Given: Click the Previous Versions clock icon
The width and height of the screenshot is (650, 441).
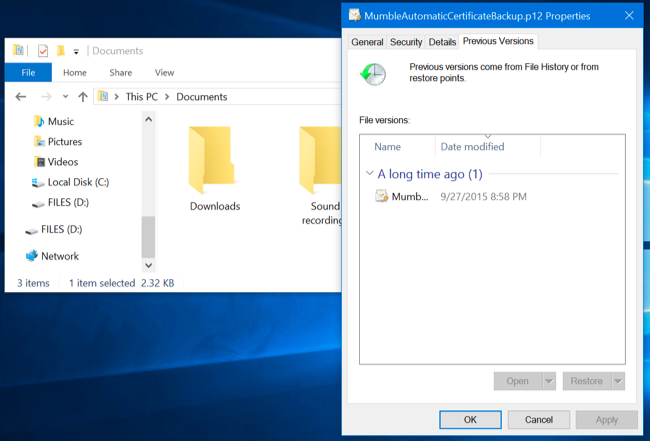Looking at the screenshot, I should (x=373, y=74).
